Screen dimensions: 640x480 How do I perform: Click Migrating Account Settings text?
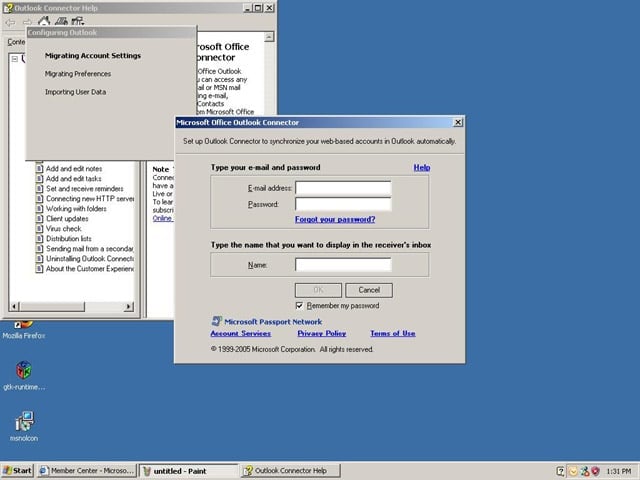click(93, 56)
